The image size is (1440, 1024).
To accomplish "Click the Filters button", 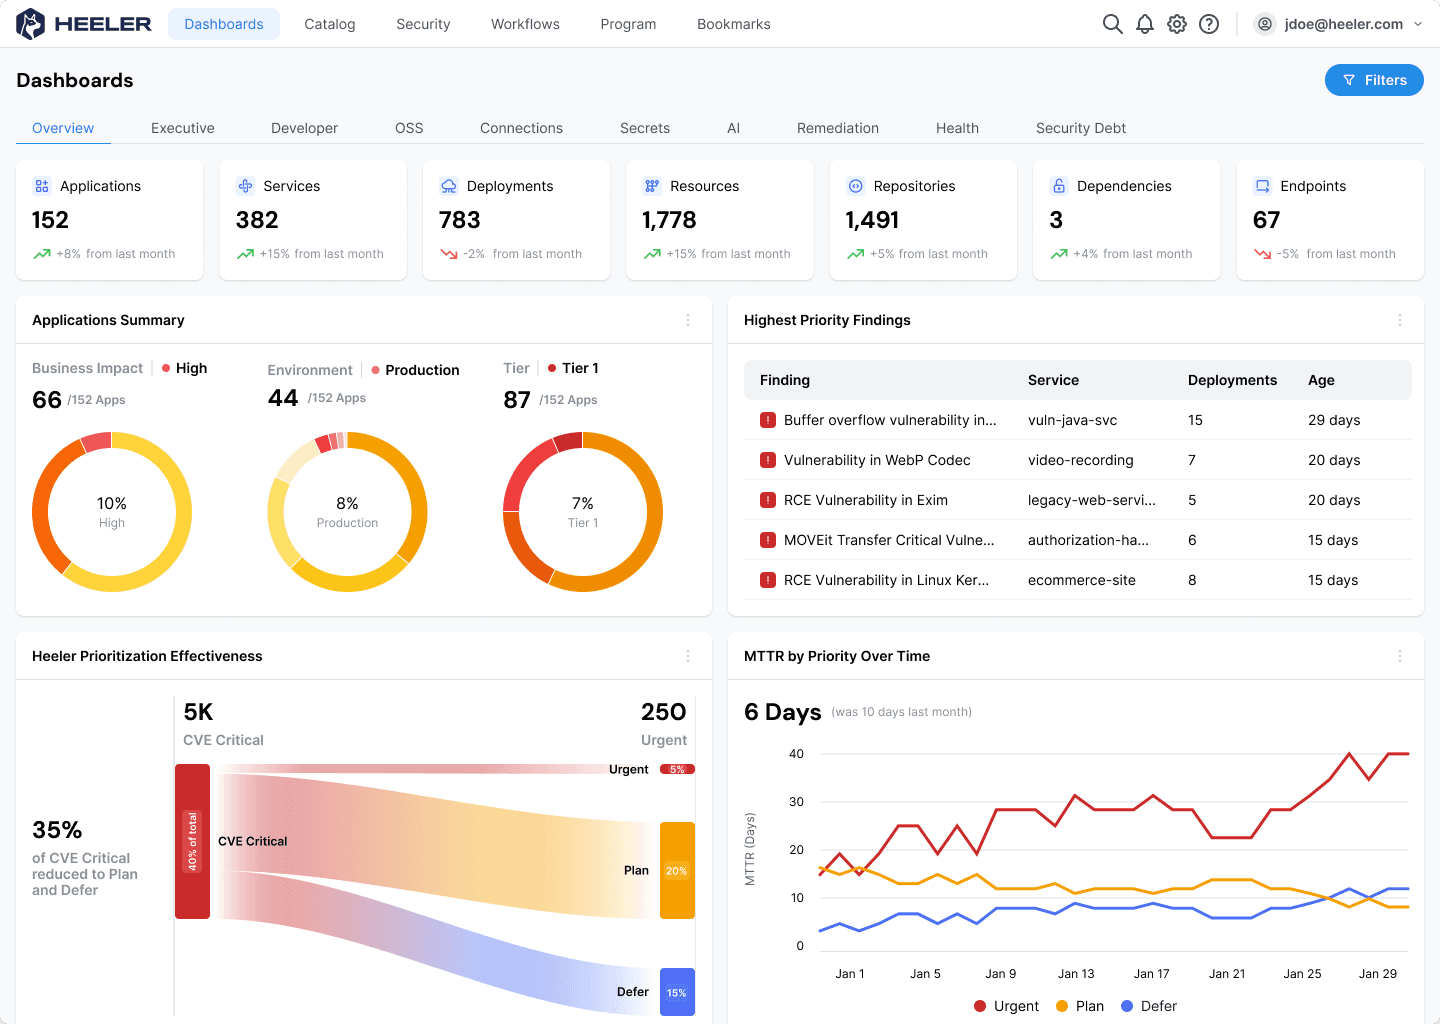I will [x=1374, y=80].
